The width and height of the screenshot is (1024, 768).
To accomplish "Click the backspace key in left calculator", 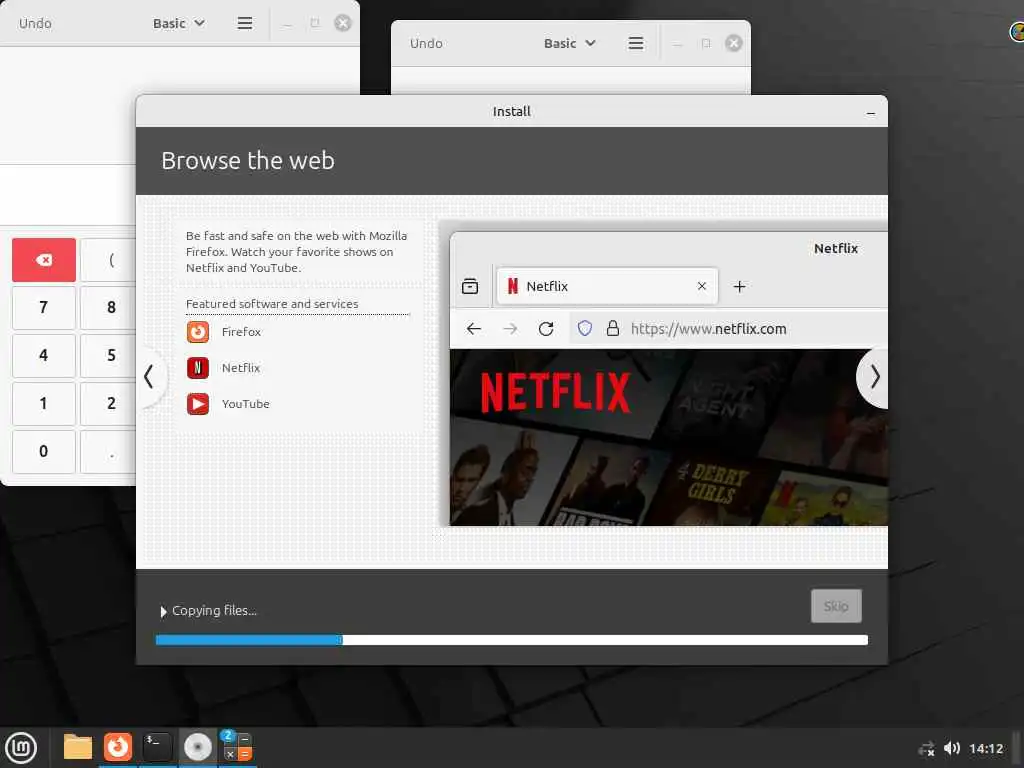I will pos(44,260).
